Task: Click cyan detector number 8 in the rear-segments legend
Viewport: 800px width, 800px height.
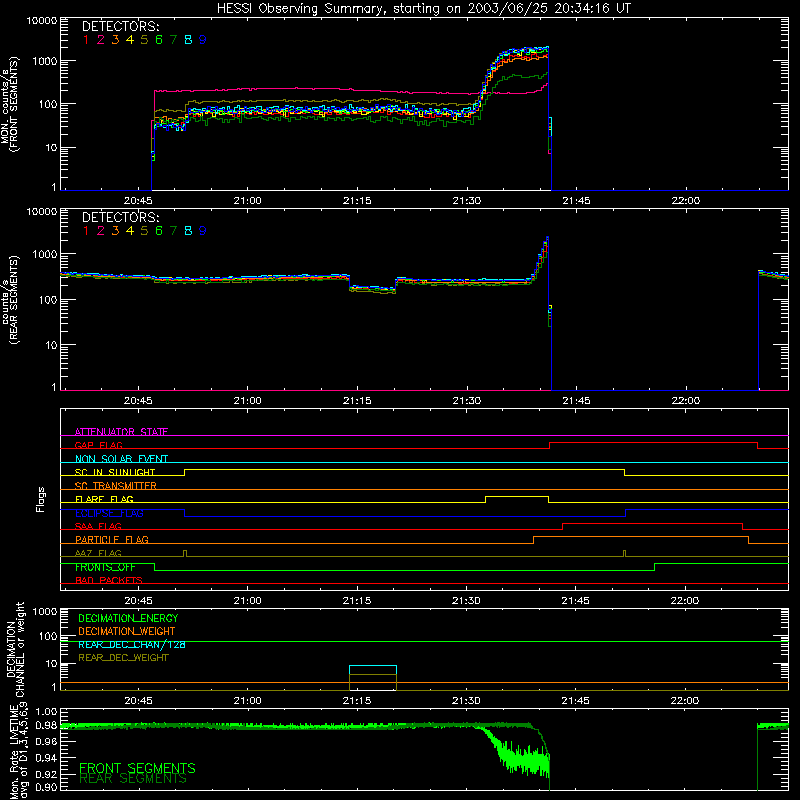Action: point(188,231)
